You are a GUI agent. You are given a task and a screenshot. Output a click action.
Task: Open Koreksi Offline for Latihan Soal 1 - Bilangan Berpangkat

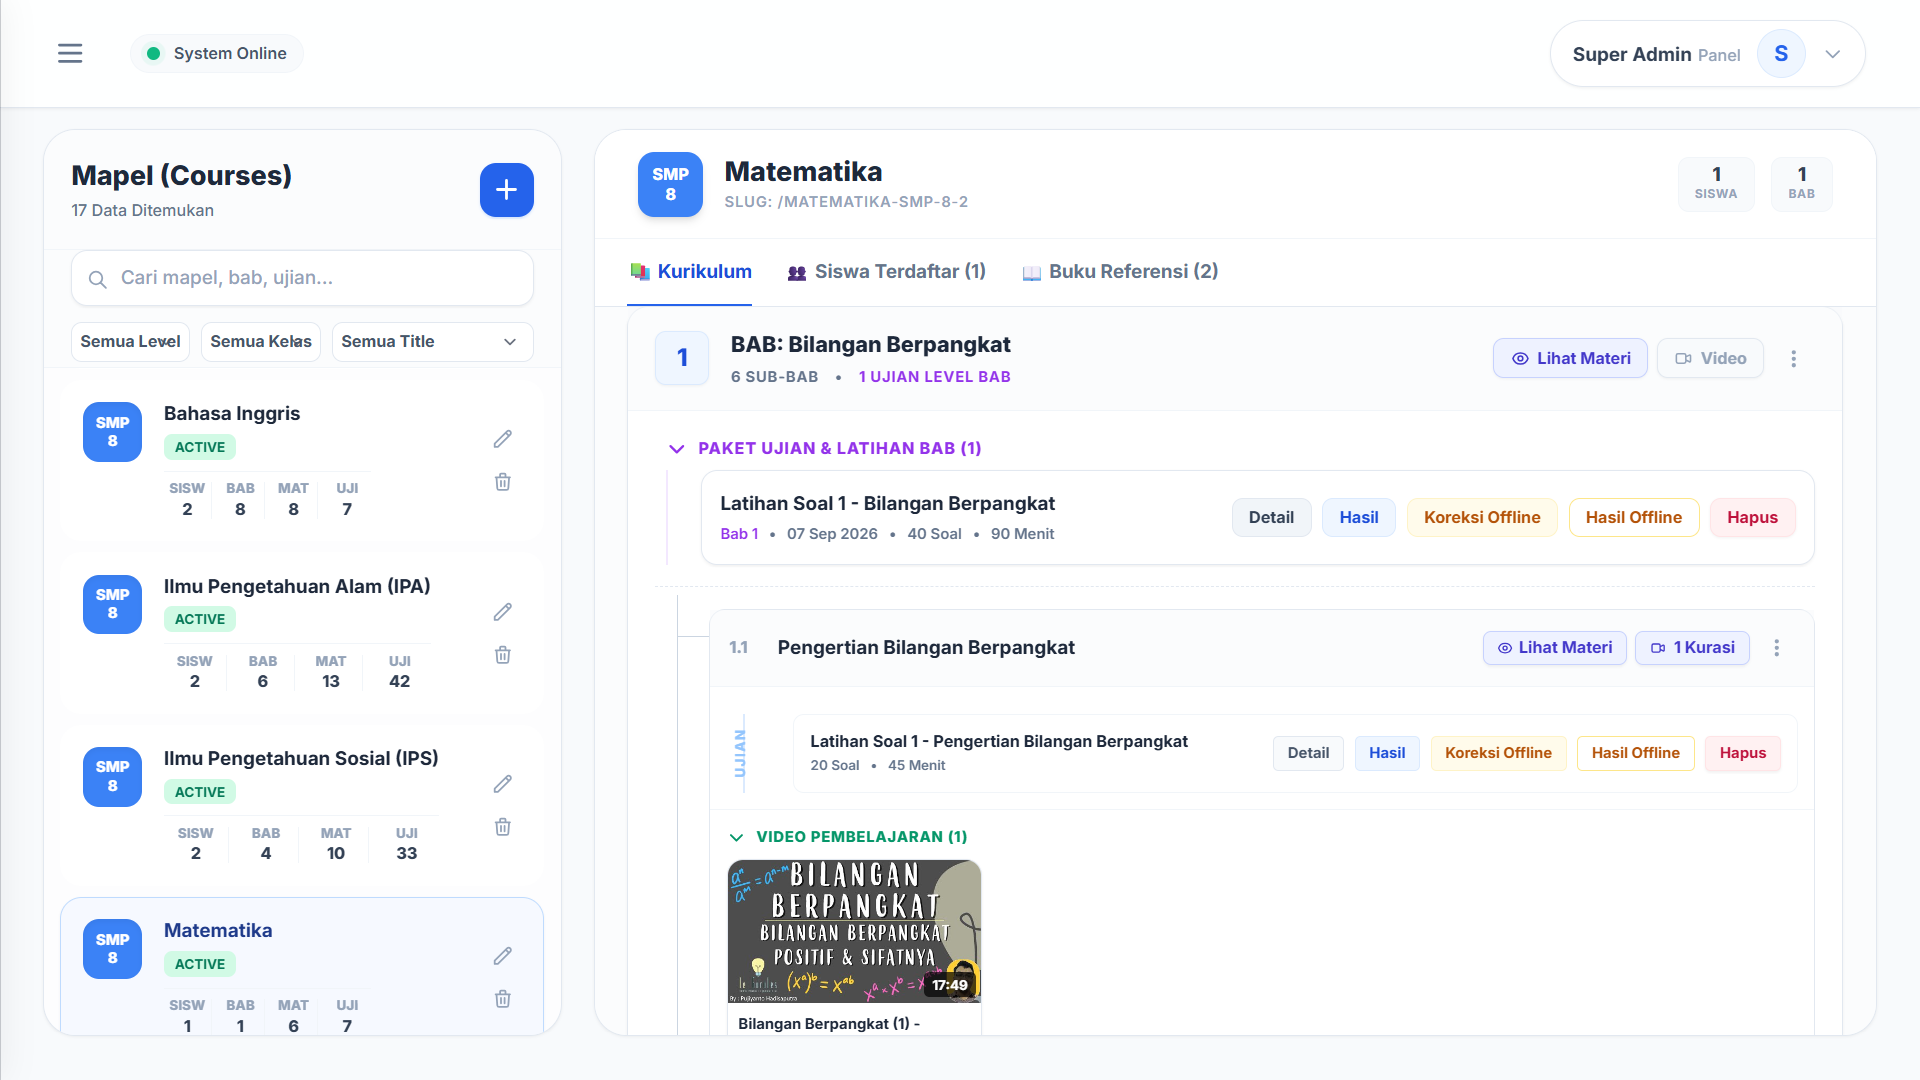point(1482,517)
